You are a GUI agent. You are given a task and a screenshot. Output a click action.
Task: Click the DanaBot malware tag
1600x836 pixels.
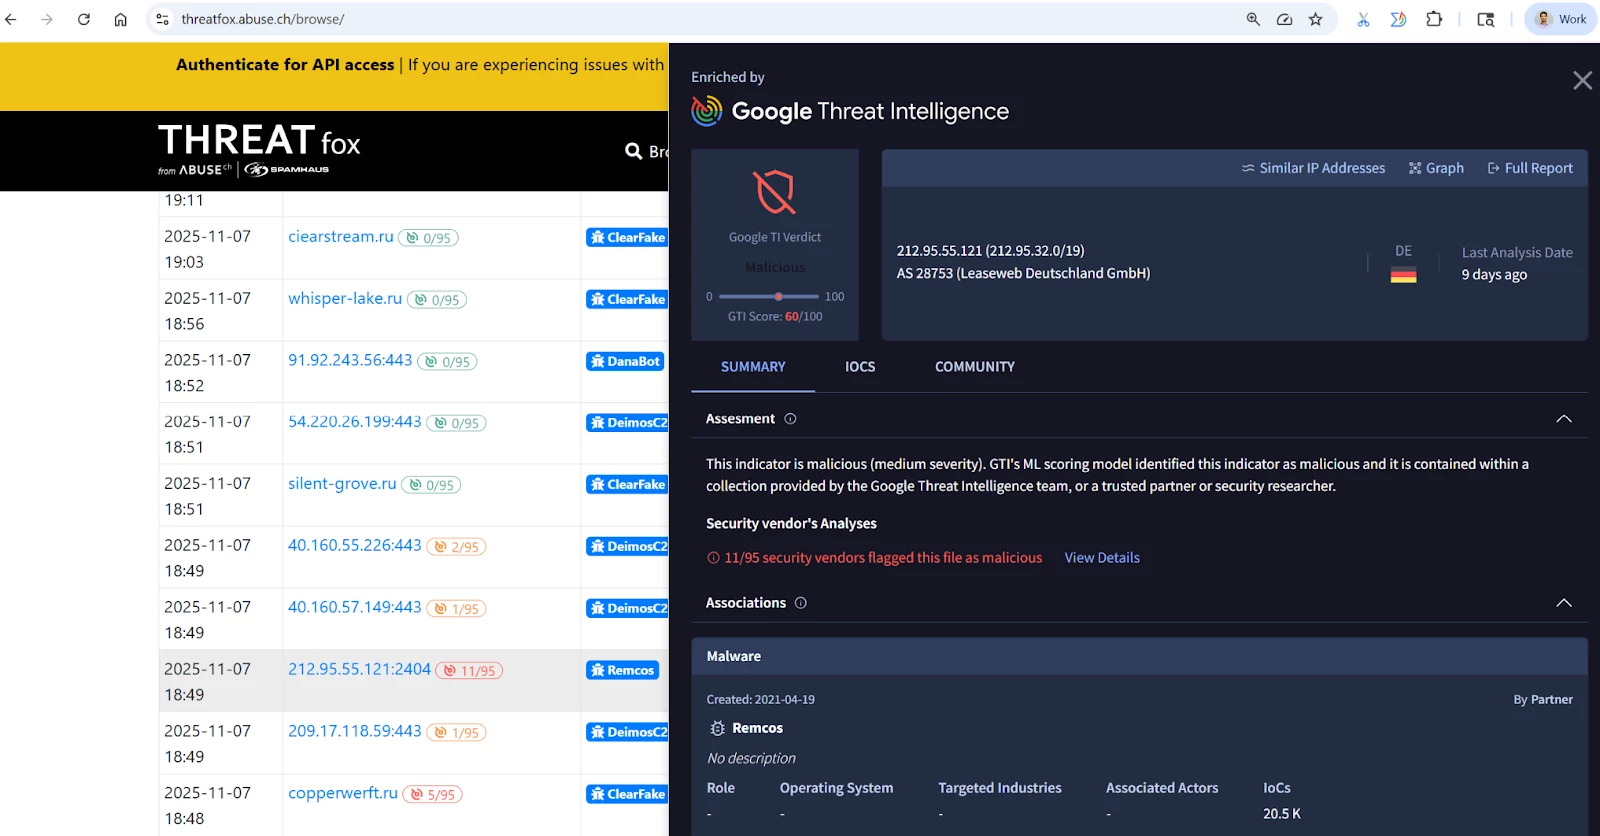625,362
